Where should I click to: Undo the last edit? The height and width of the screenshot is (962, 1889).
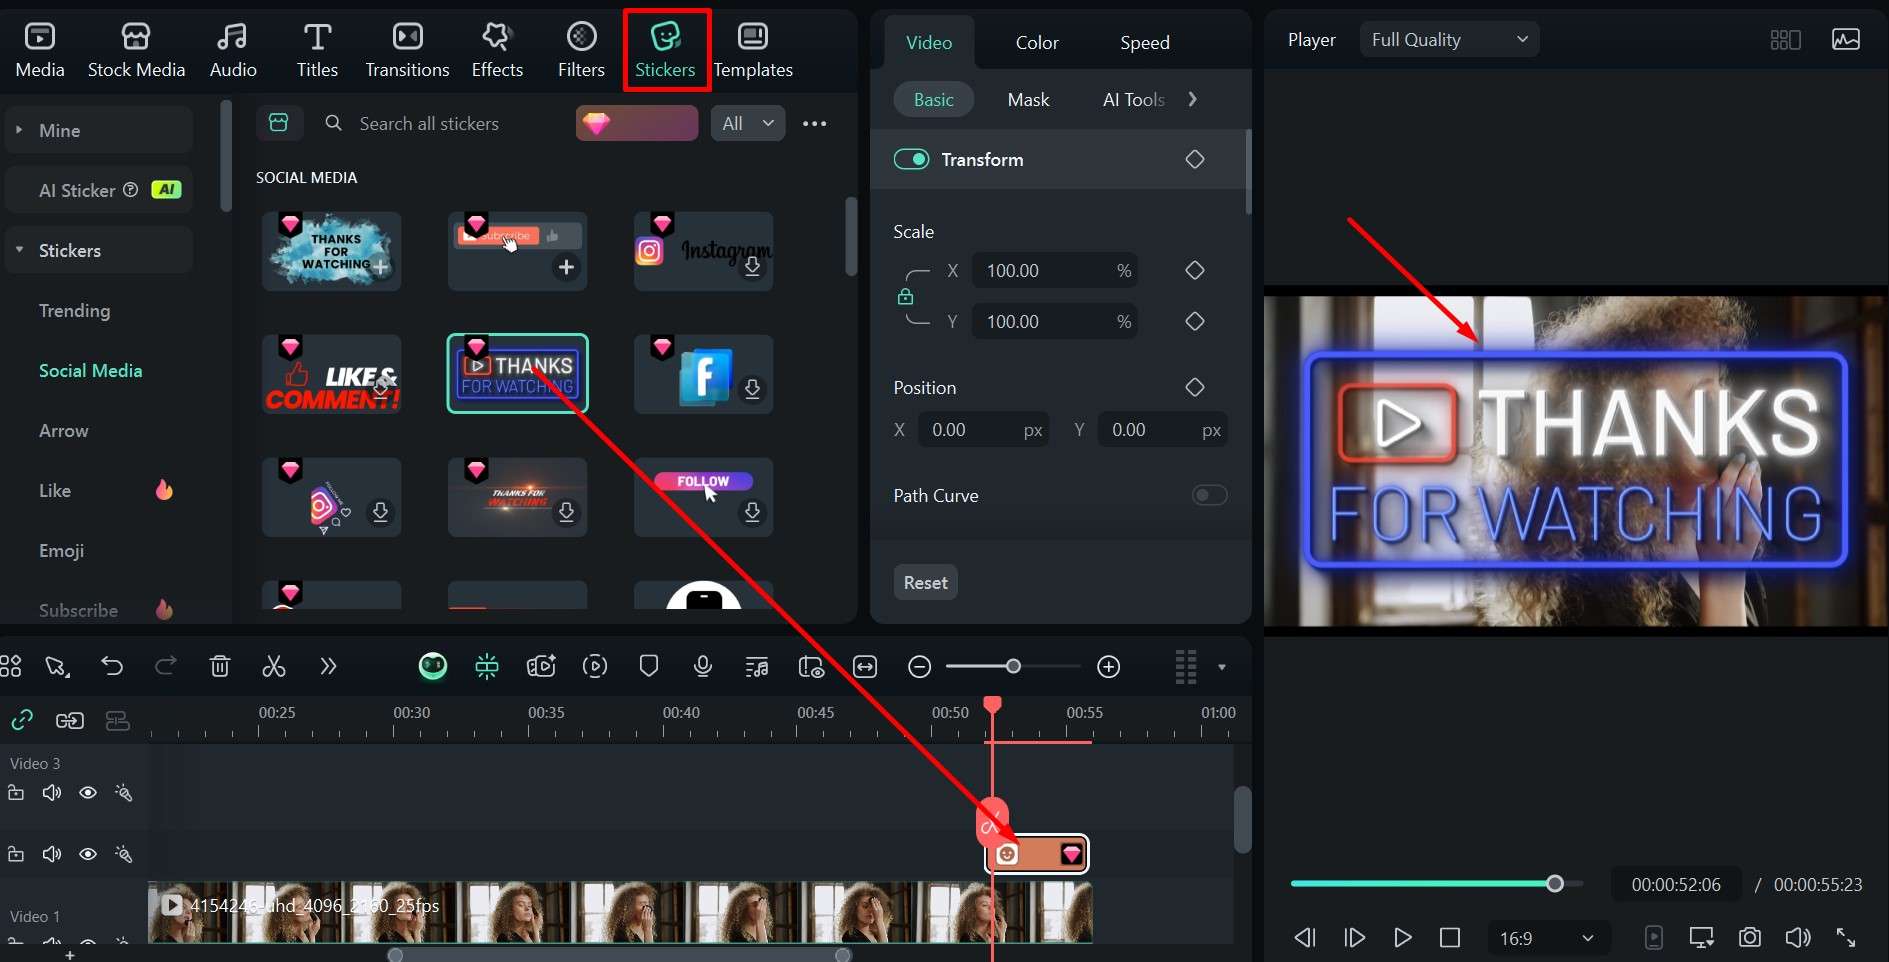112,666
